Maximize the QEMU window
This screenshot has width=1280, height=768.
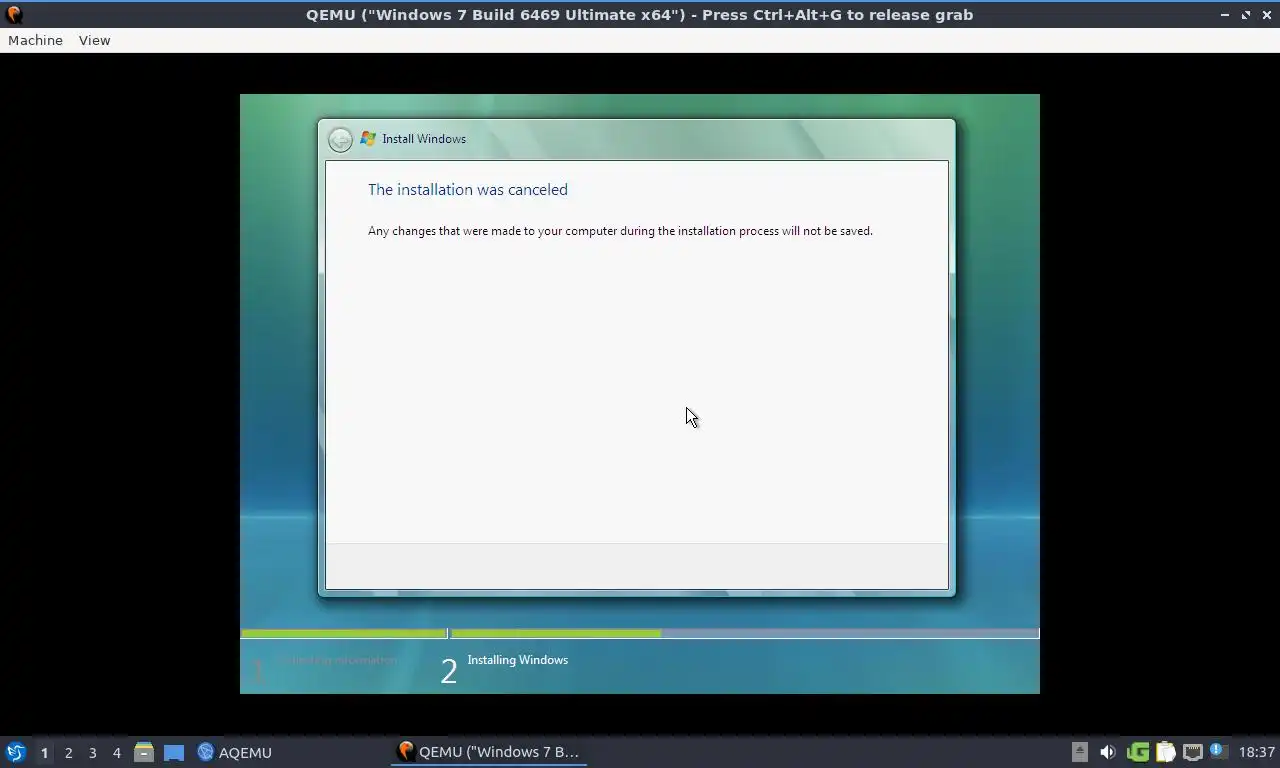pyautogui.click(x=1246, y=15)
